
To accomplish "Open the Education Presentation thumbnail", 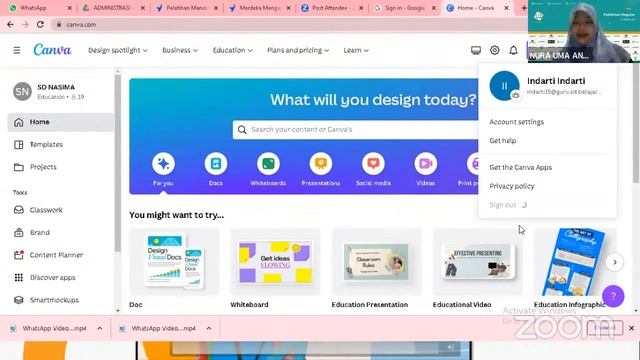I will pyautogui.click(x=376, y=262).
